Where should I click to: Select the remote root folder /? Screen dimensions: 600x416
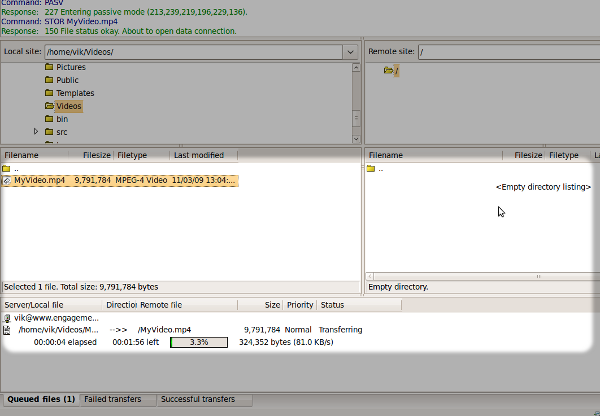coord(396,70)
